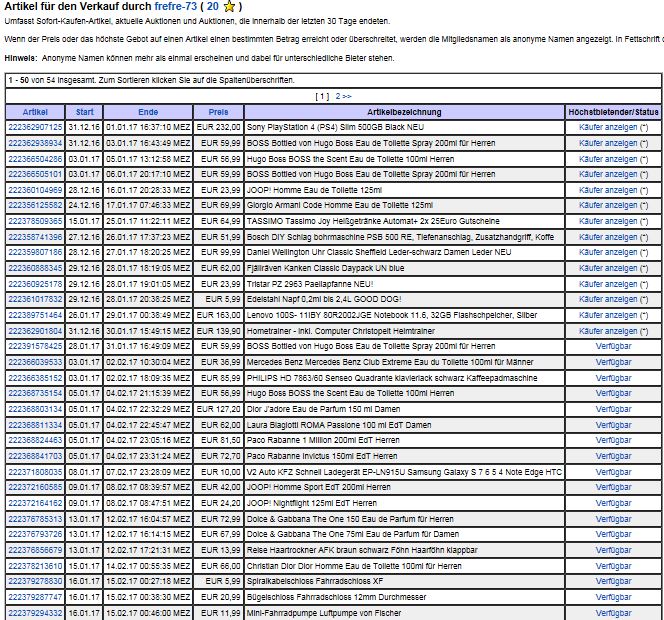Image resolution: width=664 pixels, height=620 pixels.
Task: Open article 222359807186
Action: pyautogui.click(x=35, y=252)
